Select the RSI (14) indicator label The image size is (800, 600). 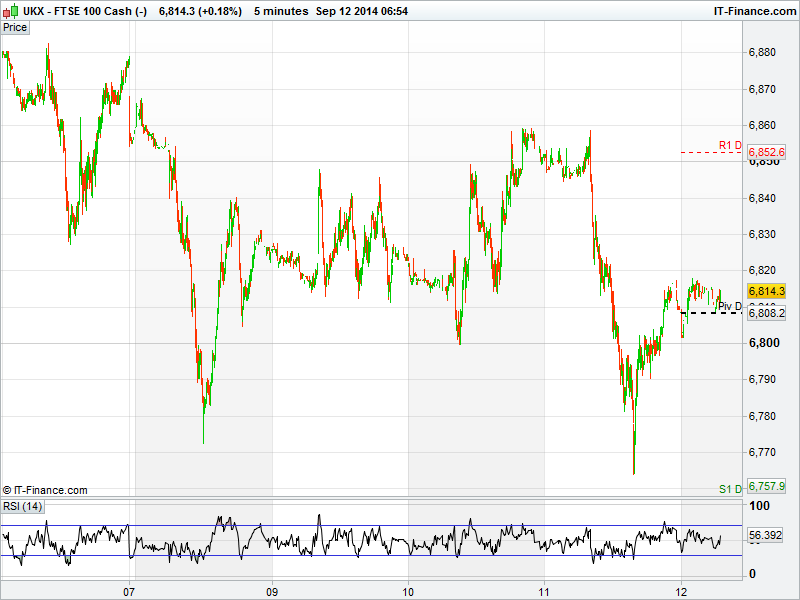23,507
